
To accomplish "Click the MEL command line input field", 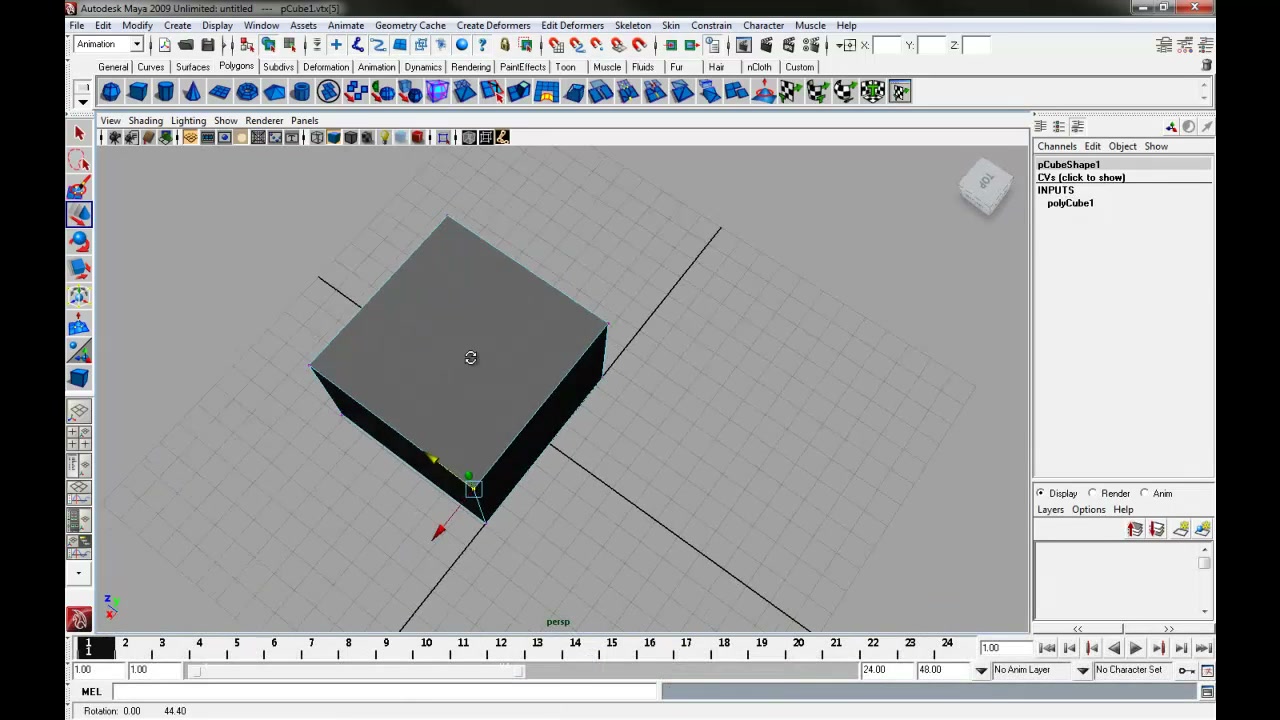I will pyautogui.click(x=385, y=691).
